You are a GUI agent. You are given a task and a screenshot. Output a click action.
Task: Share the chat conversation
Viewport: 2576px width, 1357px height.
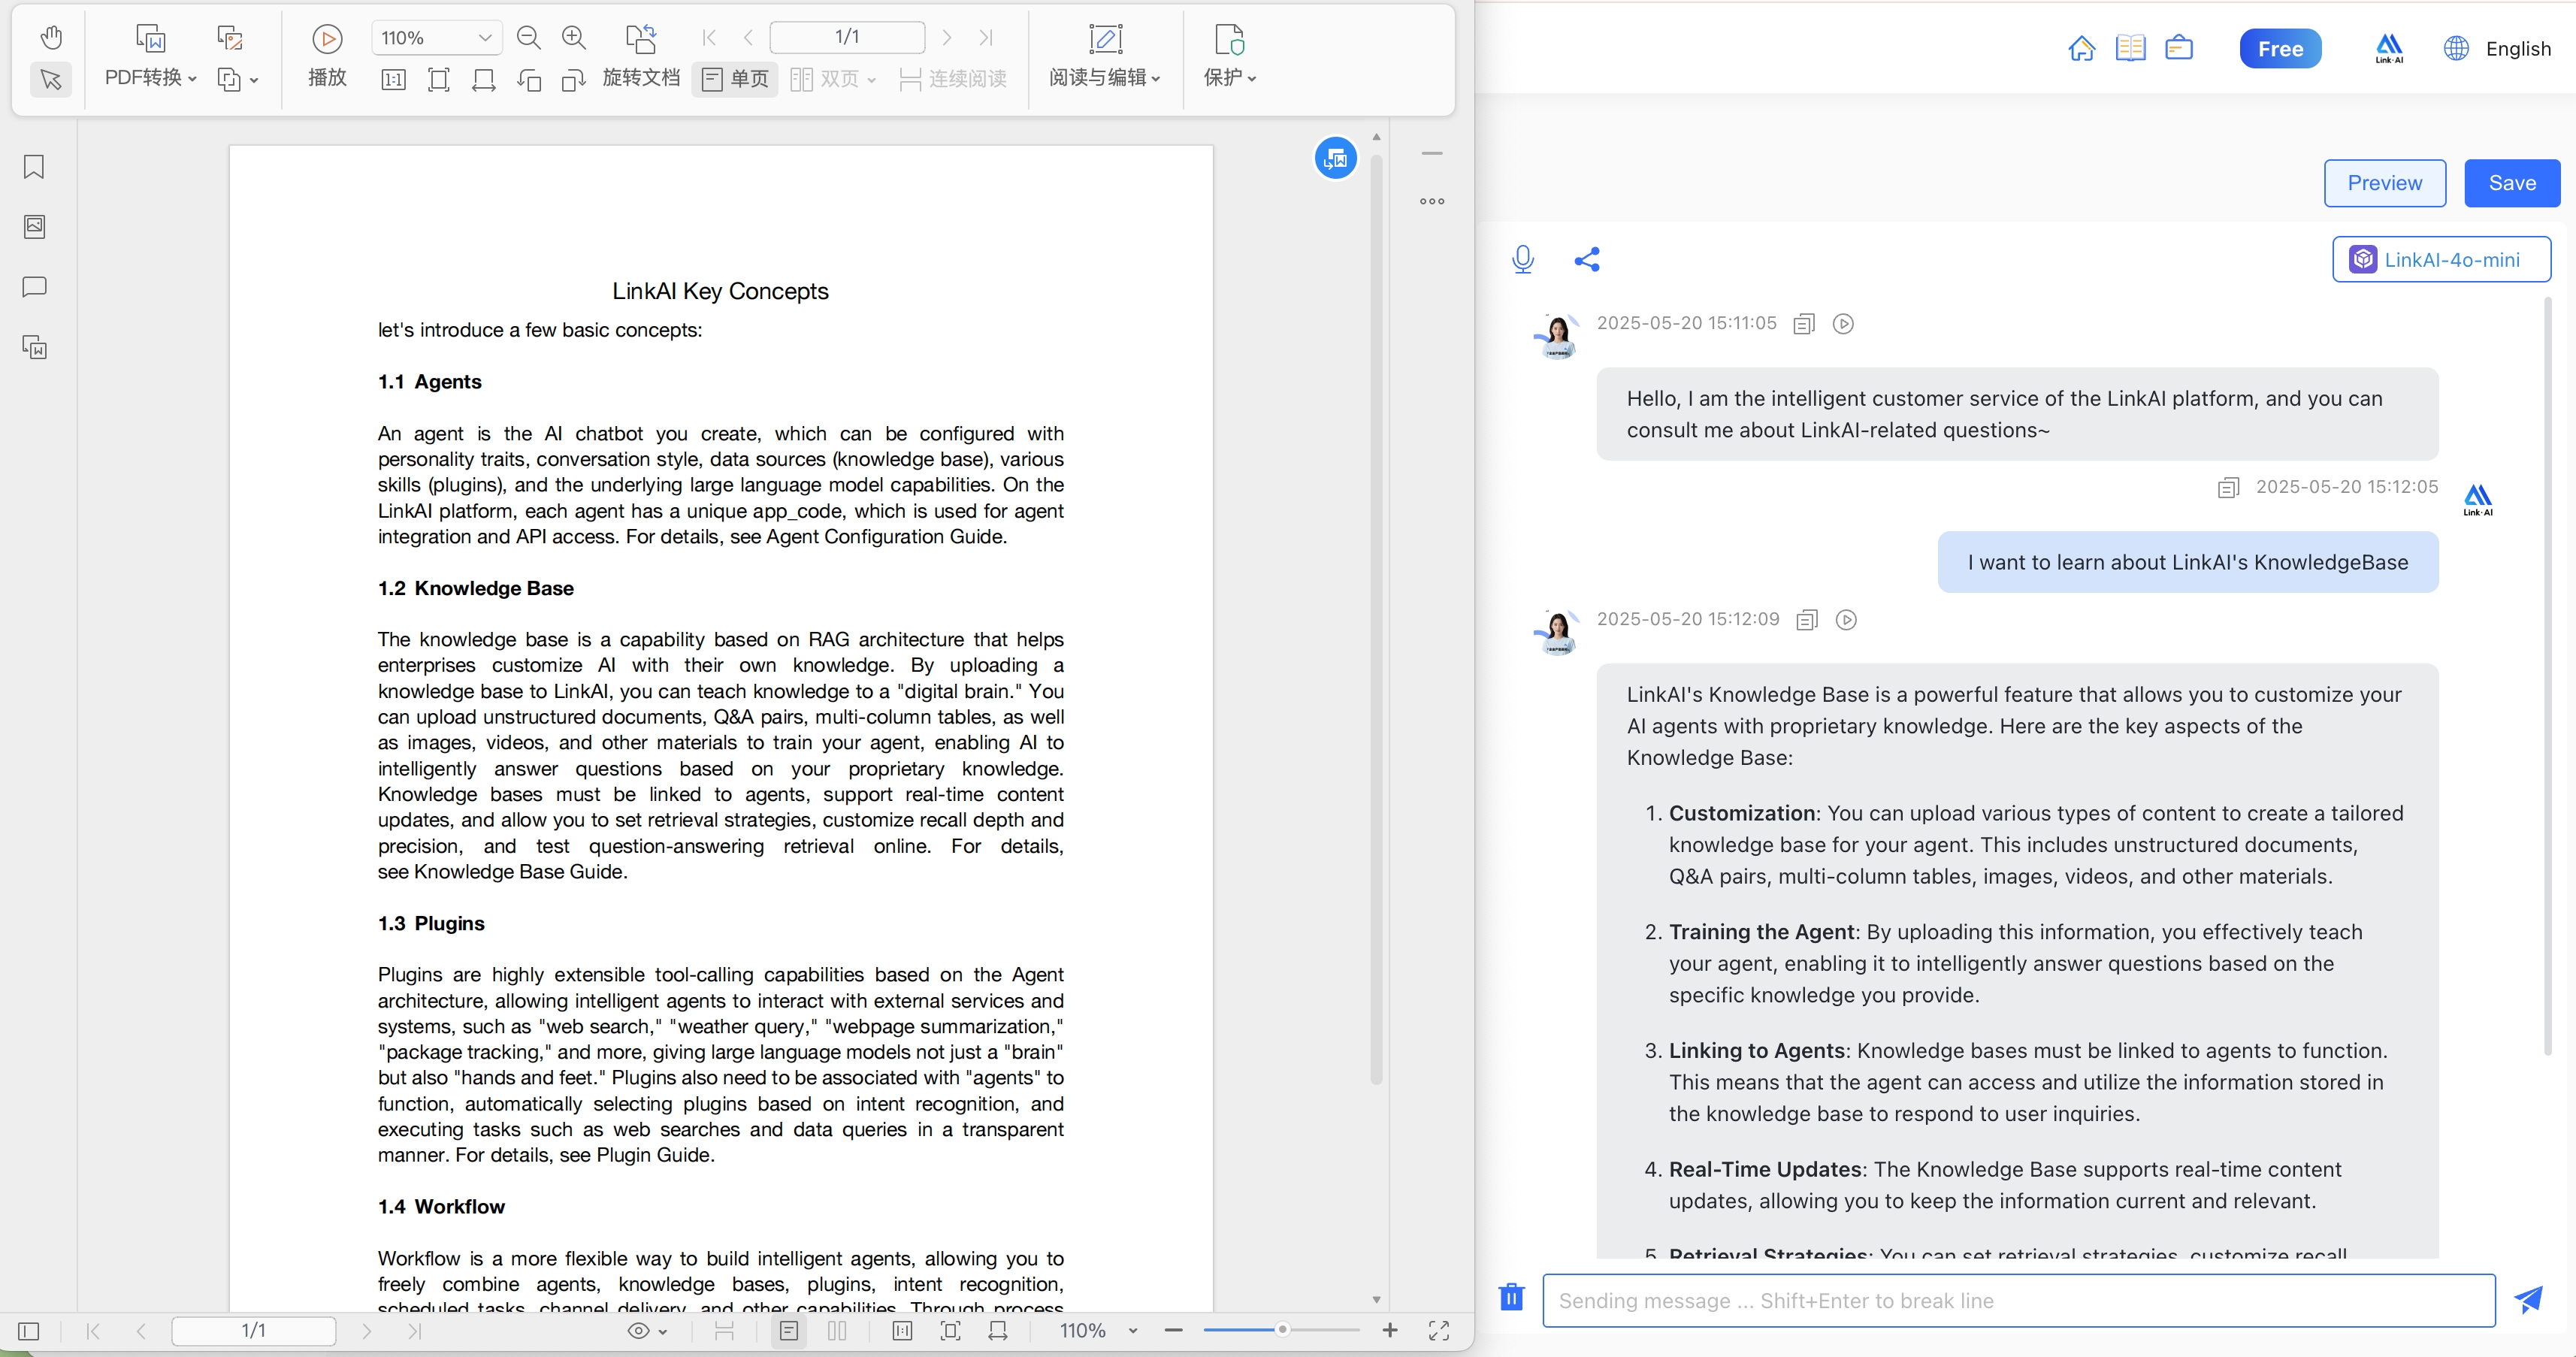(x=1587, y=259)
